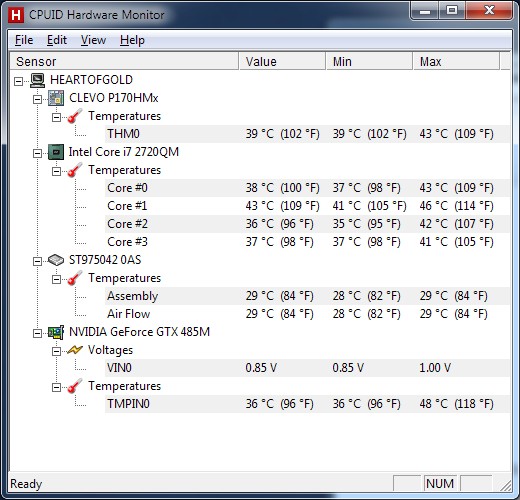Click thermometer icon under CLEVO P170HMx

[74, 116]
